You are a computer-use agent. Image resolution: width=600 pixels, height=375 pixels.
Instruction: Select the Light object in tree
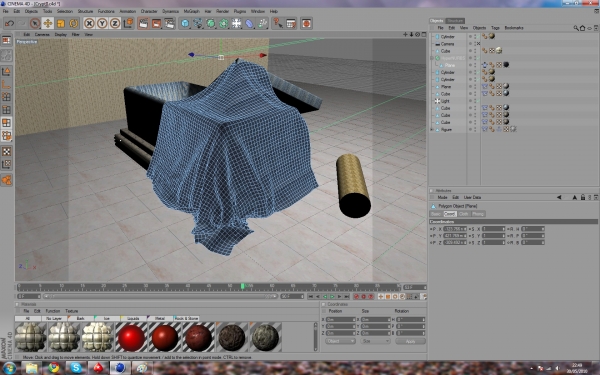coord(445,101)
